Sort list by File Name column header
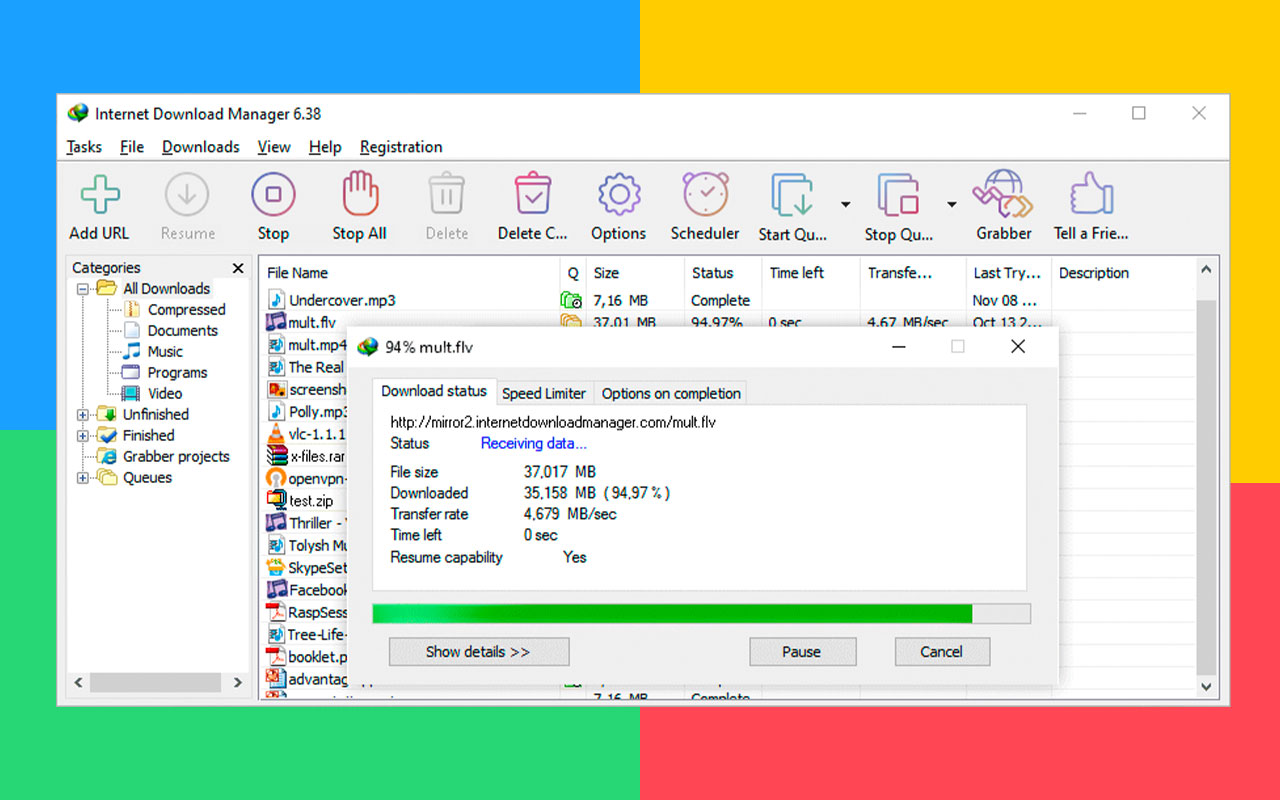1280x800 pixels. [x=409, y=273]
